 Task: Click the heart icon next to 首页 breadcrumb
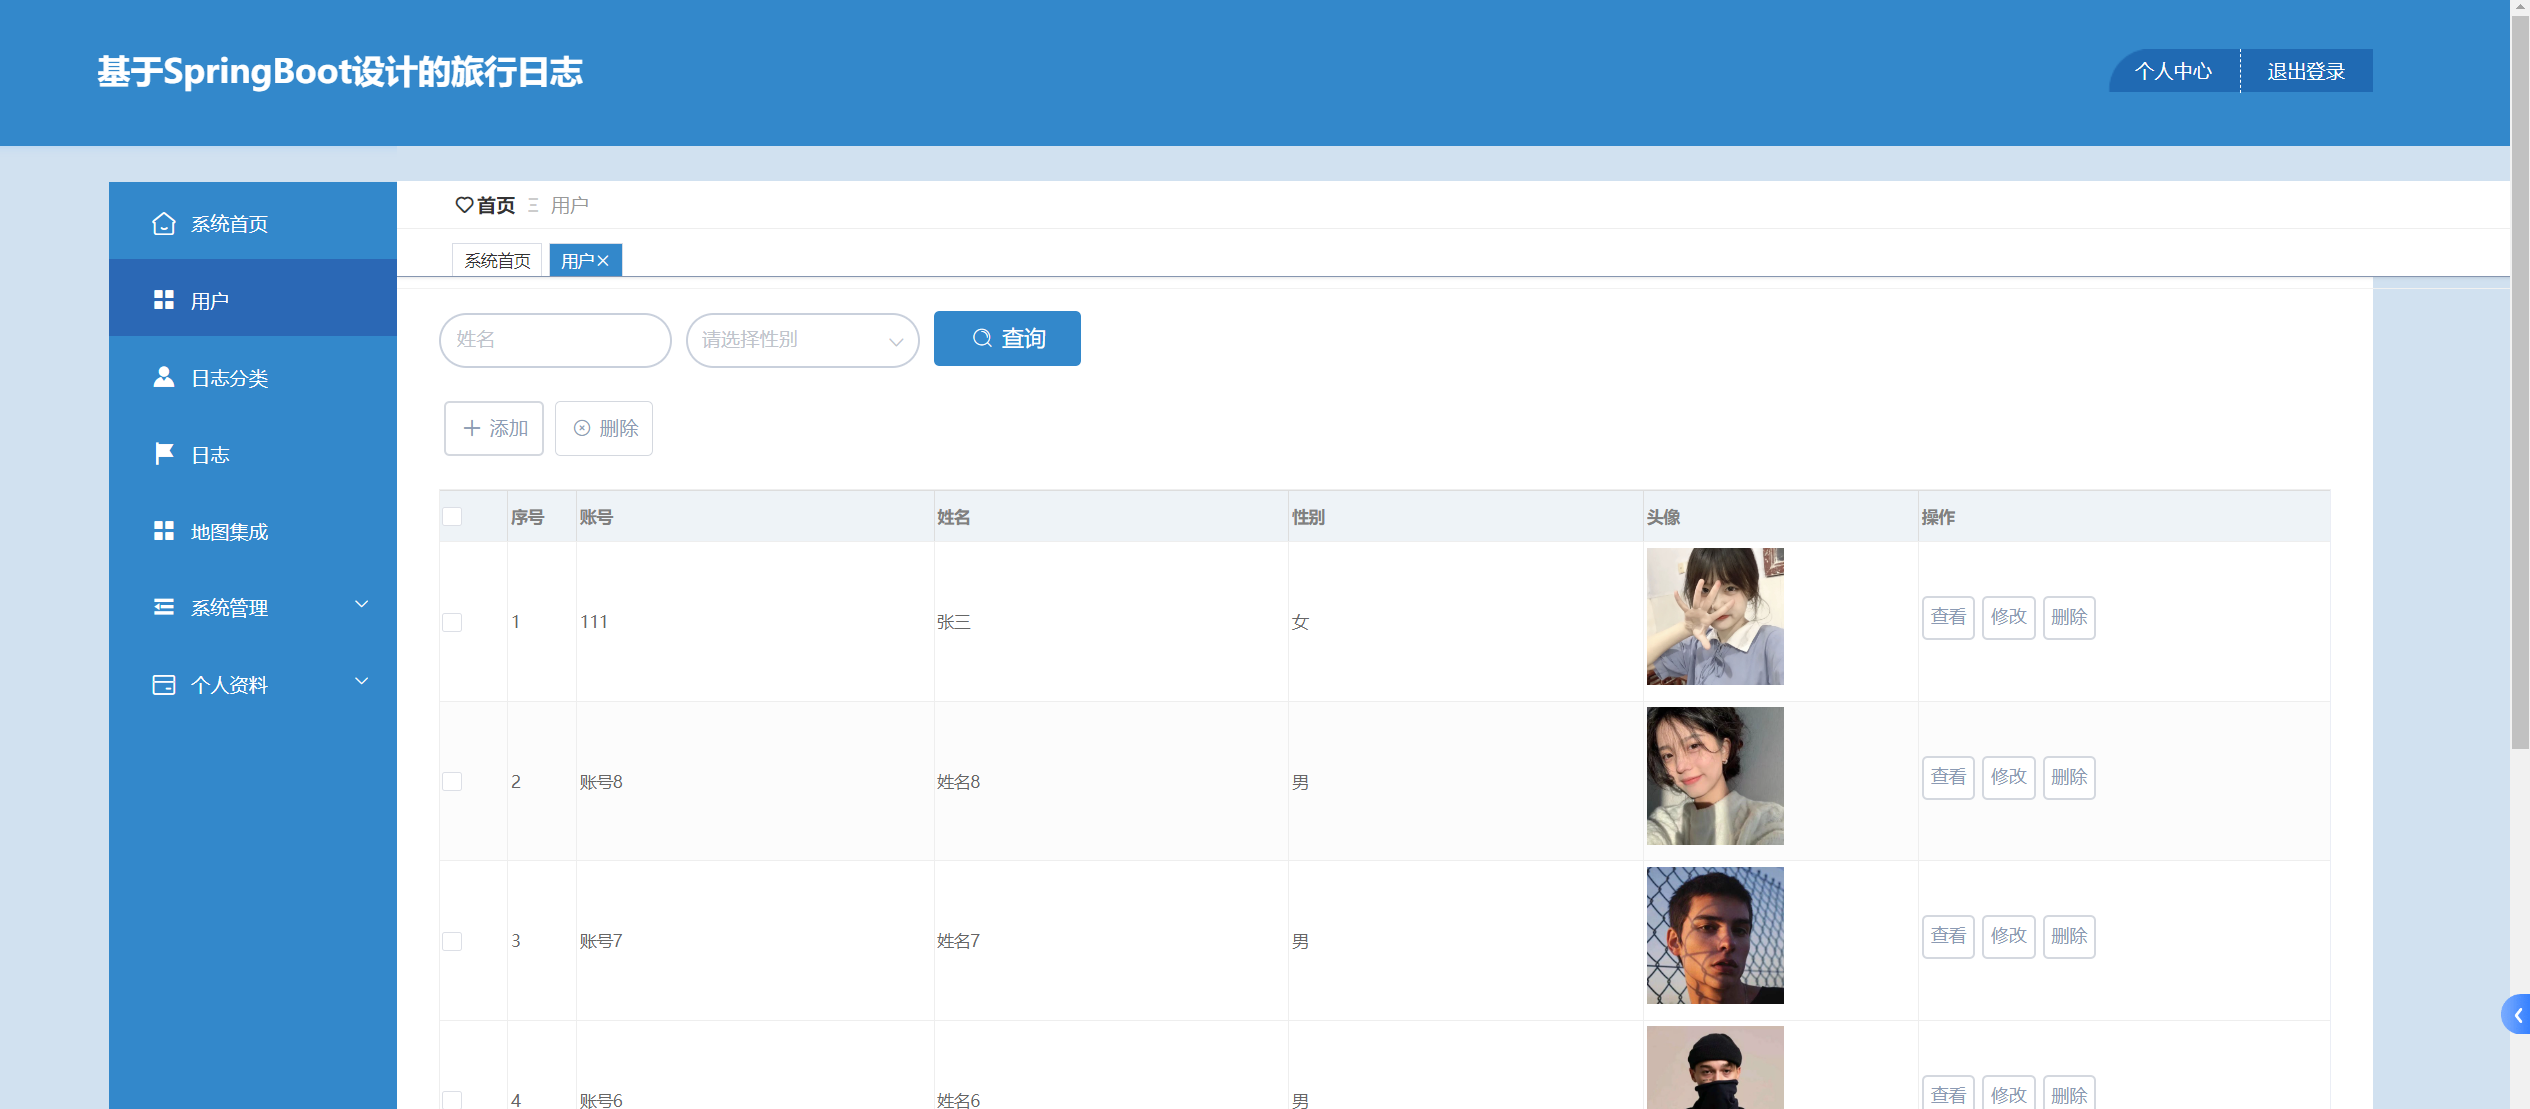pyautogui.click(x=464, y=205)
